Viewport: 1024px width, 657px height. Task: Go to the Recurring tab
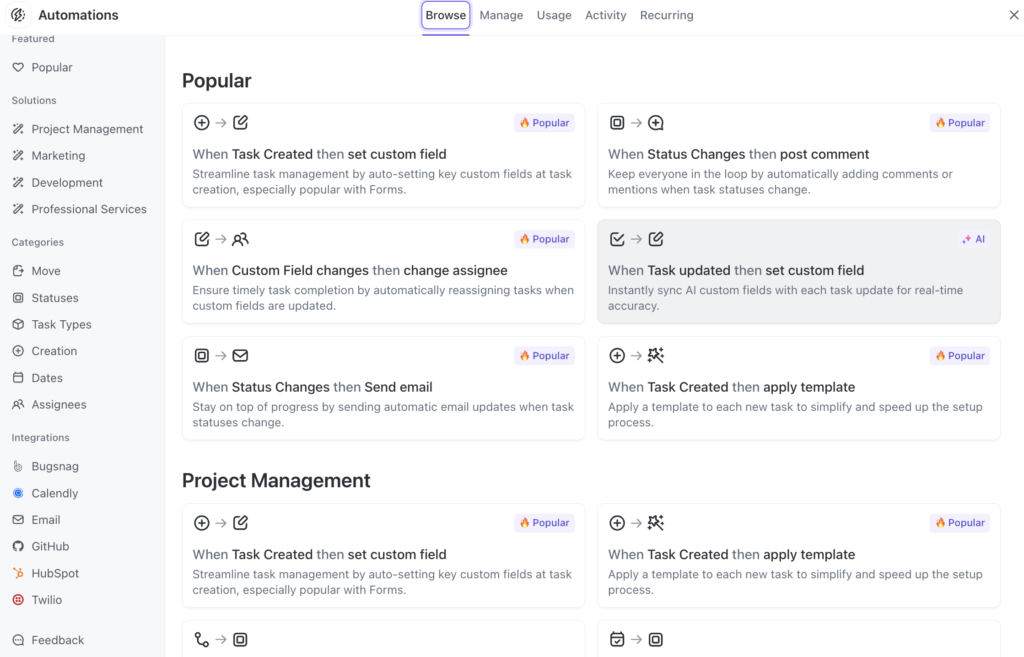(666, 15)
